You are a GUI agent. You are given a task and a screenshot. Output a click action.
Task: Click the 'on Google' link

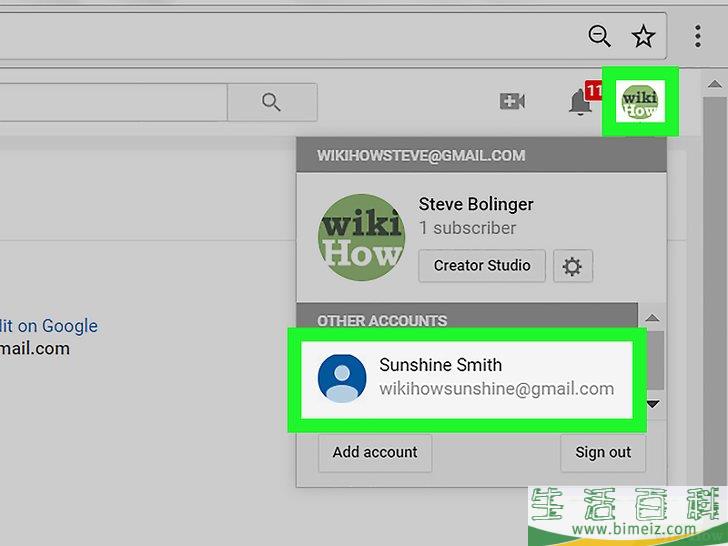[58, 326]
